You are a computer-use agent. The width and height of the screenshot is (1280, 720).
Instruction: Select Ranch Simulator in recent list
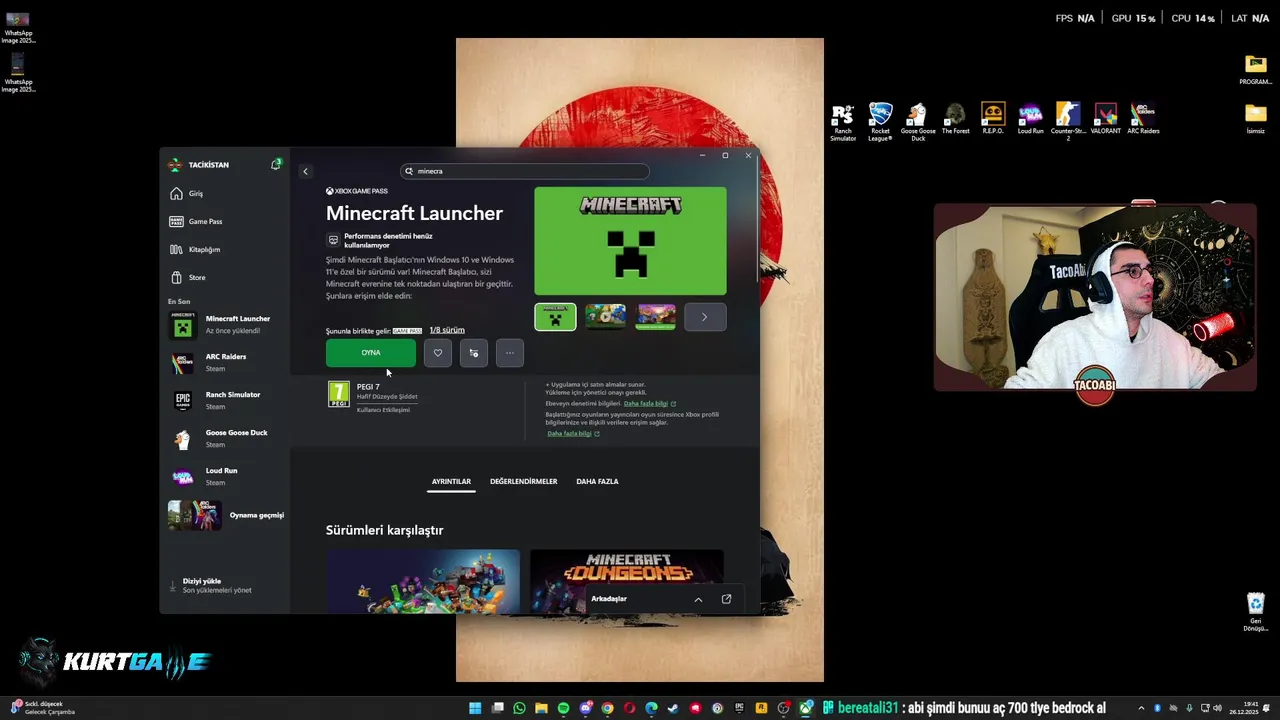[x=226, y=401]
